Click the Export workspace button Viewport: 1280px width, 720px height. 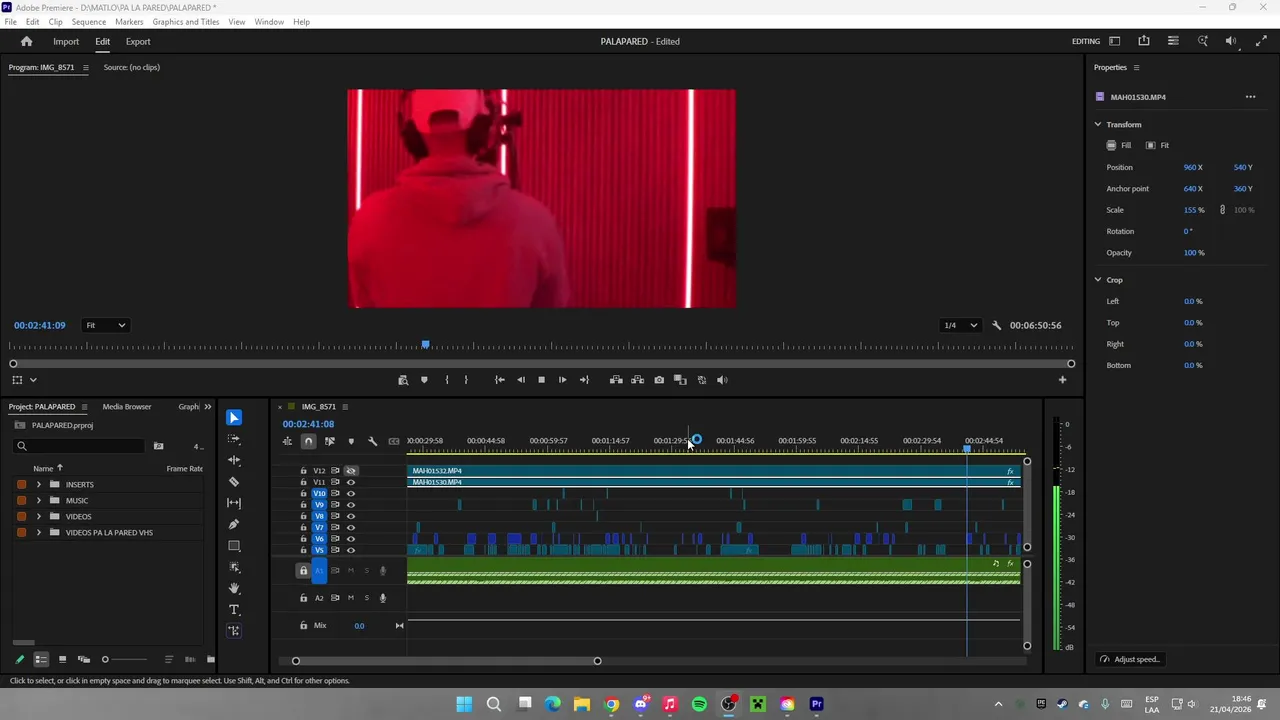138,42
